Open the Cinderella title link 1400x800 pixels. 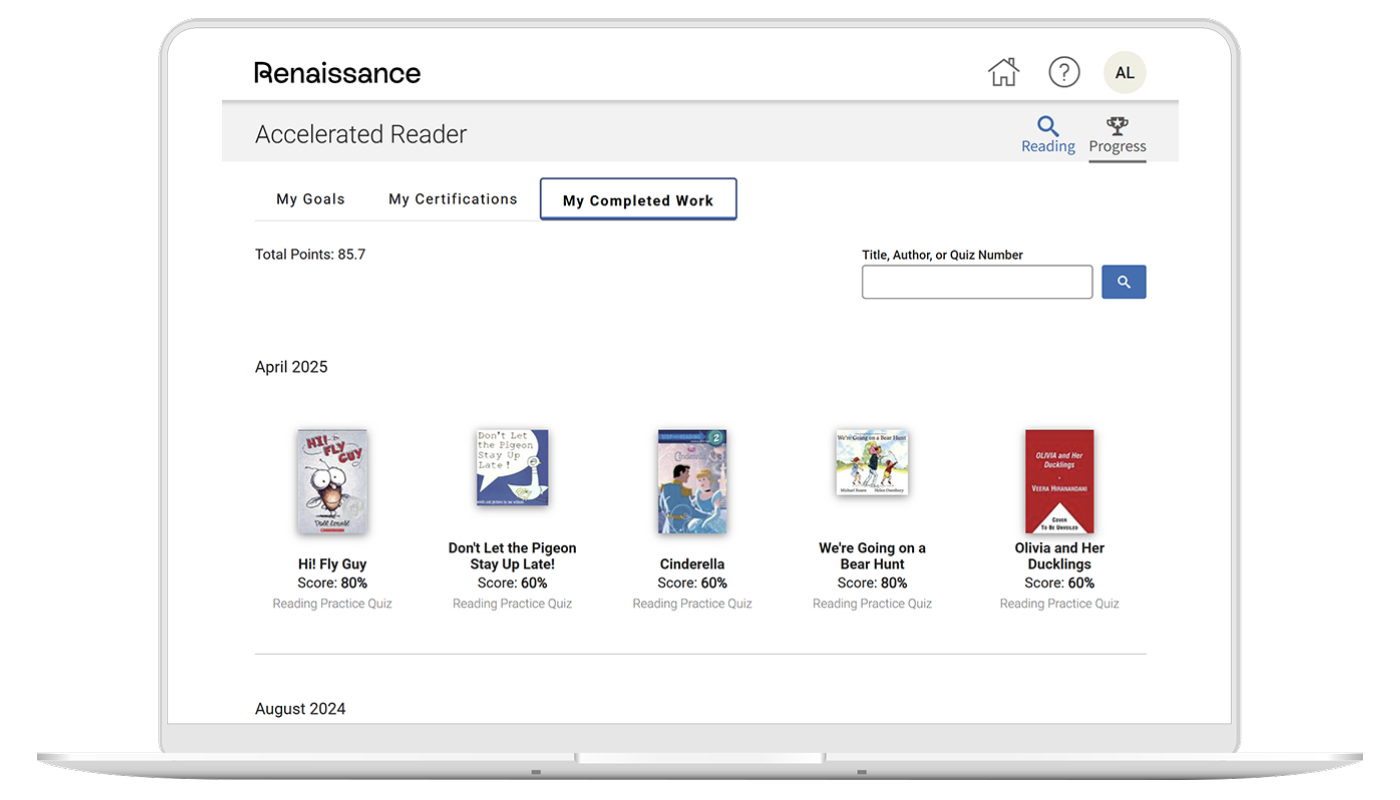tap(692, 564)
